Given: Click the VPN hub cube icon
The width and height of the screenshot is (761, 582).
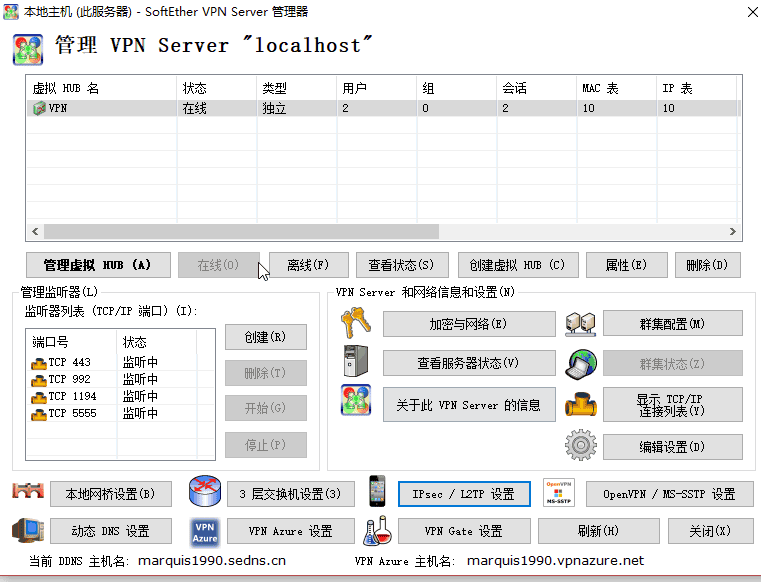Looking at the screenshot, I should [x=39, y=108].
